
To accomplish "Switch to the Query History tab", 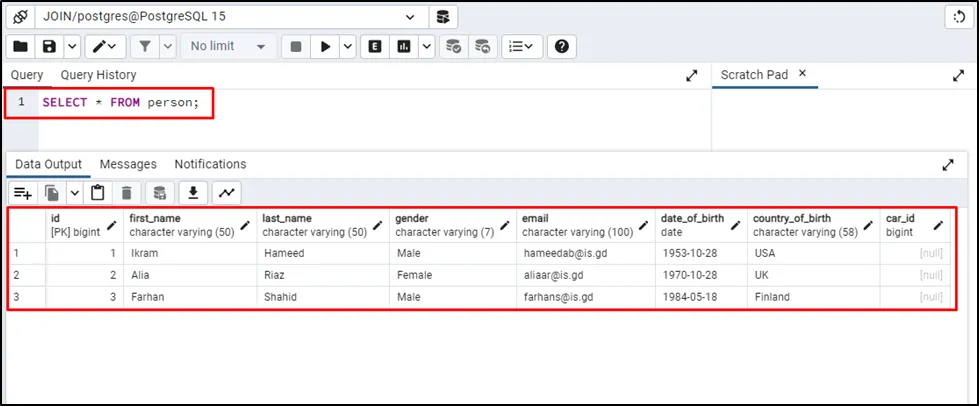I will point(98,75).
